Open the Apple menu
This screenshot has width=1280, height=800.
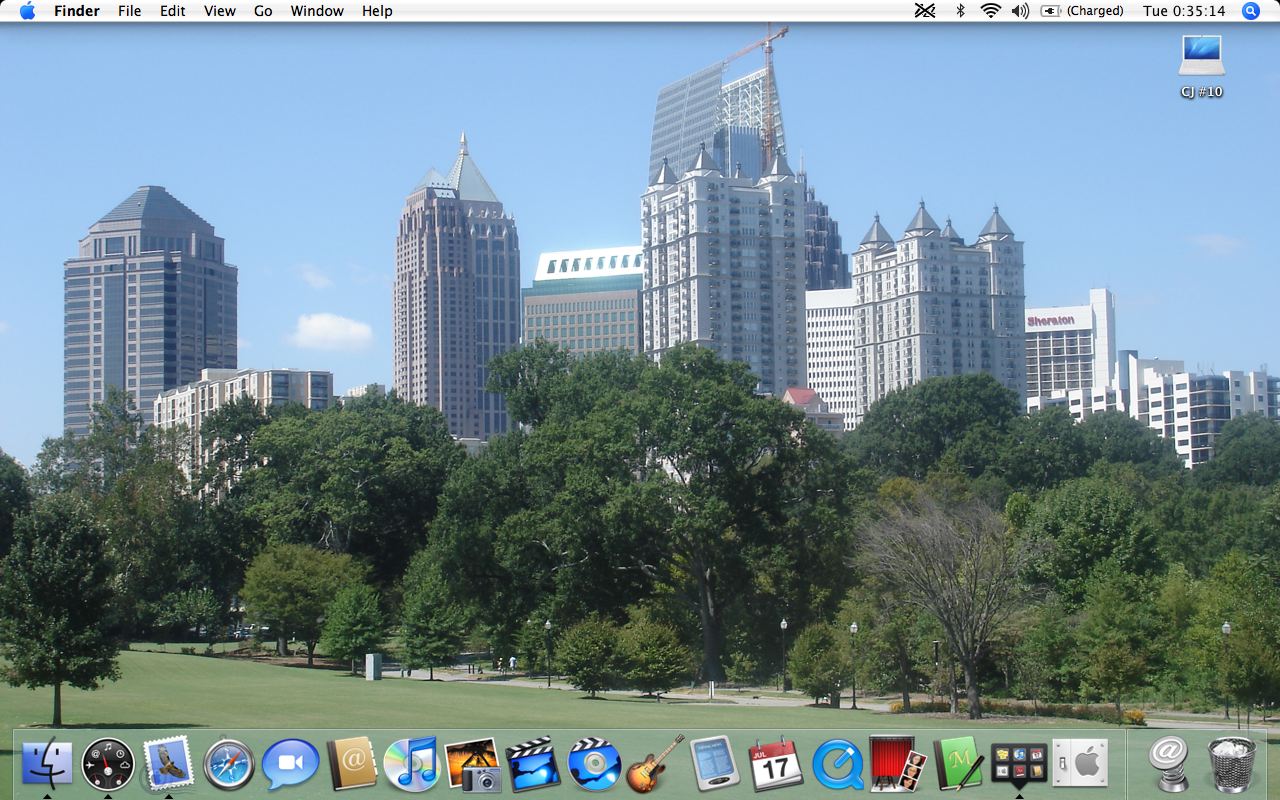[x=27, y=11]
